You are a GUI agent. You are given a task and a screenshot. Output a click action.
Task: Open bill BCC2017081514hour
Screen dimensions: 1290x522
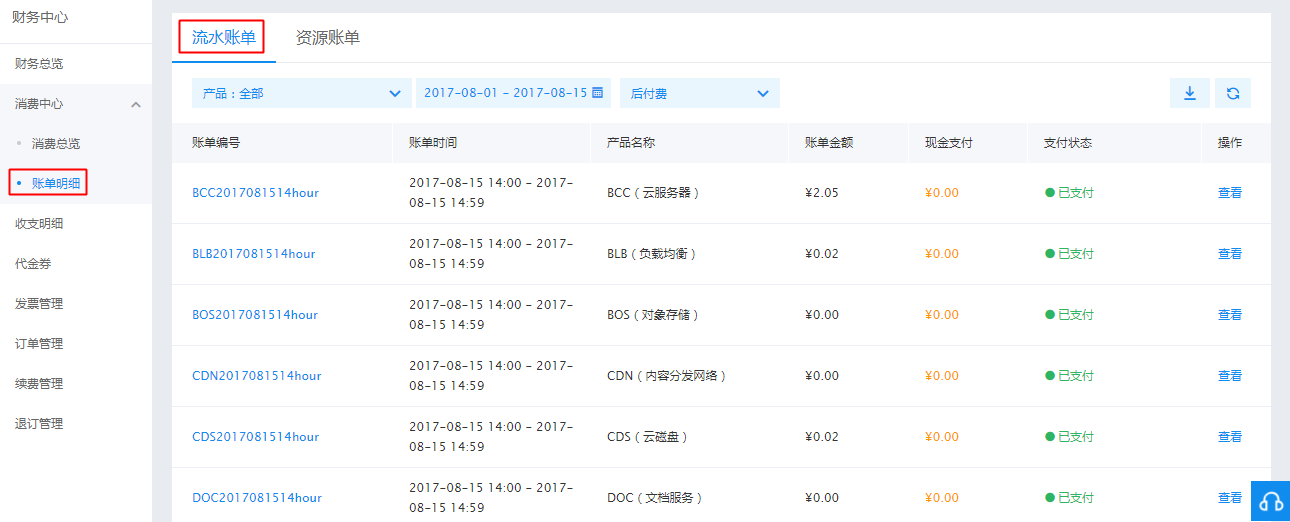pos(255,193)
